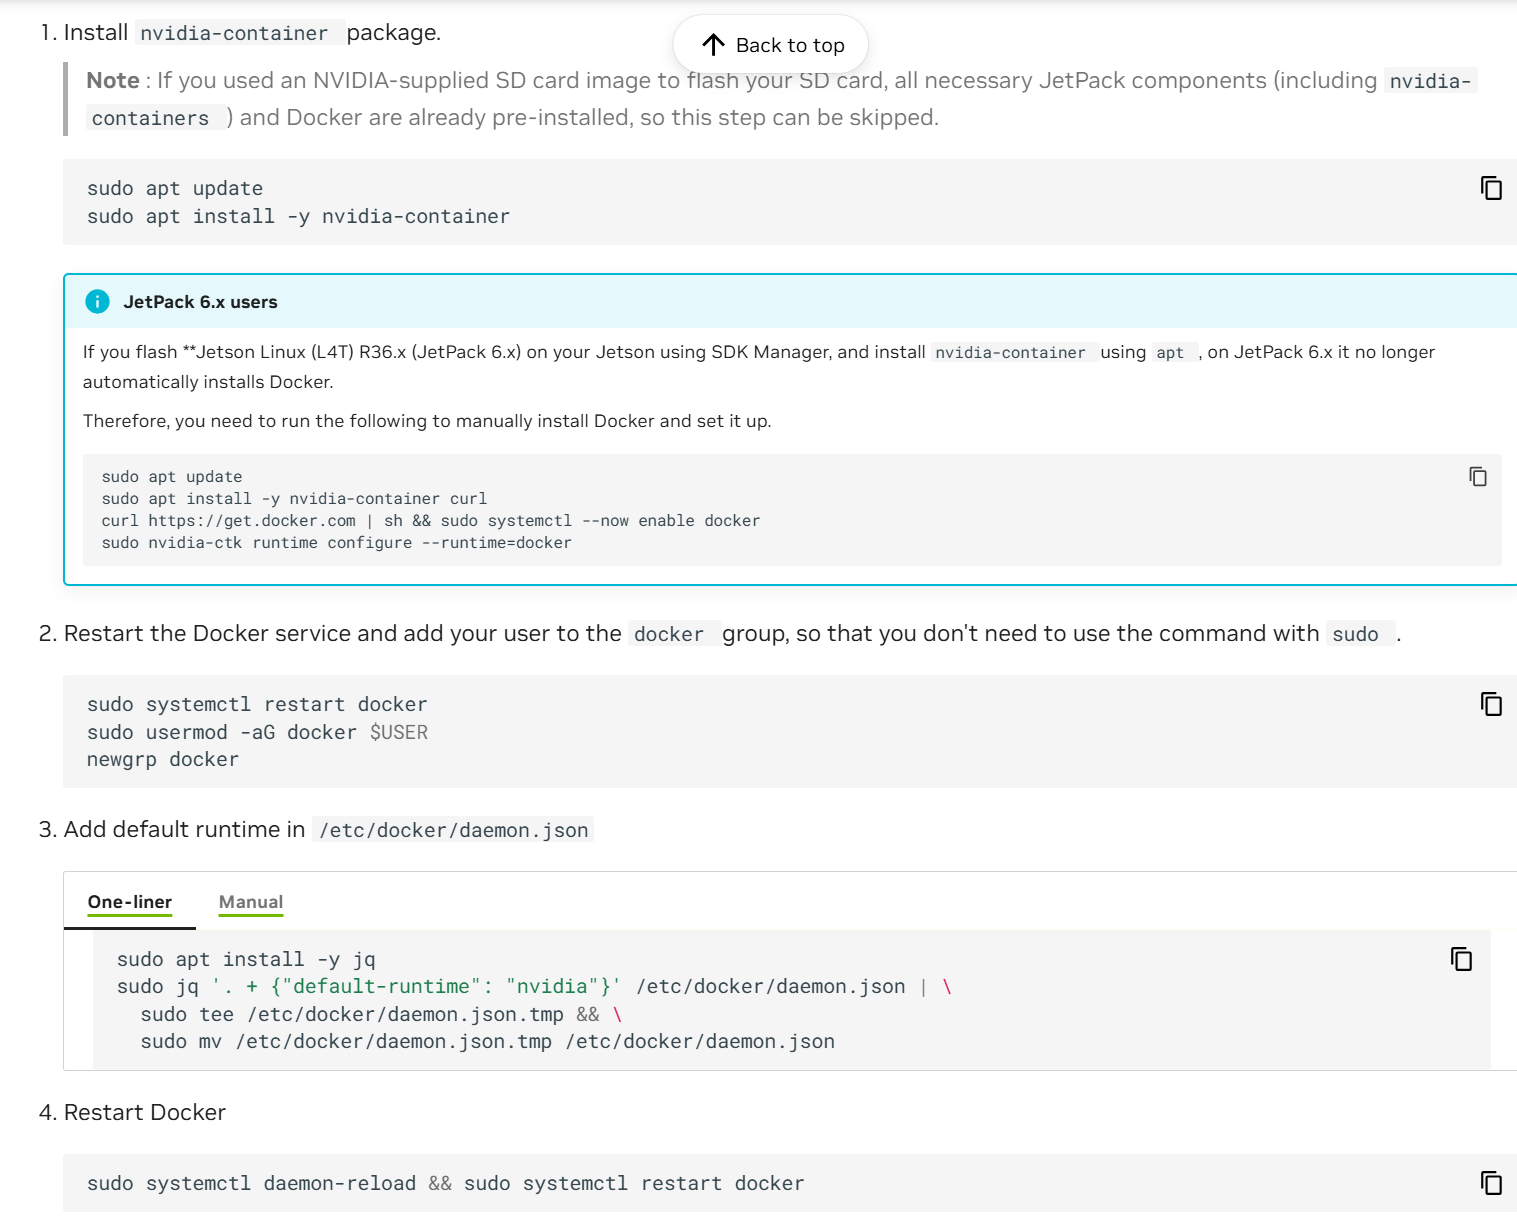Image resolution: width=1517 pixels, height=1224 pixels.
Task: Copy the 'sudo apt install -y nvidia-container' code block
Action: point(1491,188)
